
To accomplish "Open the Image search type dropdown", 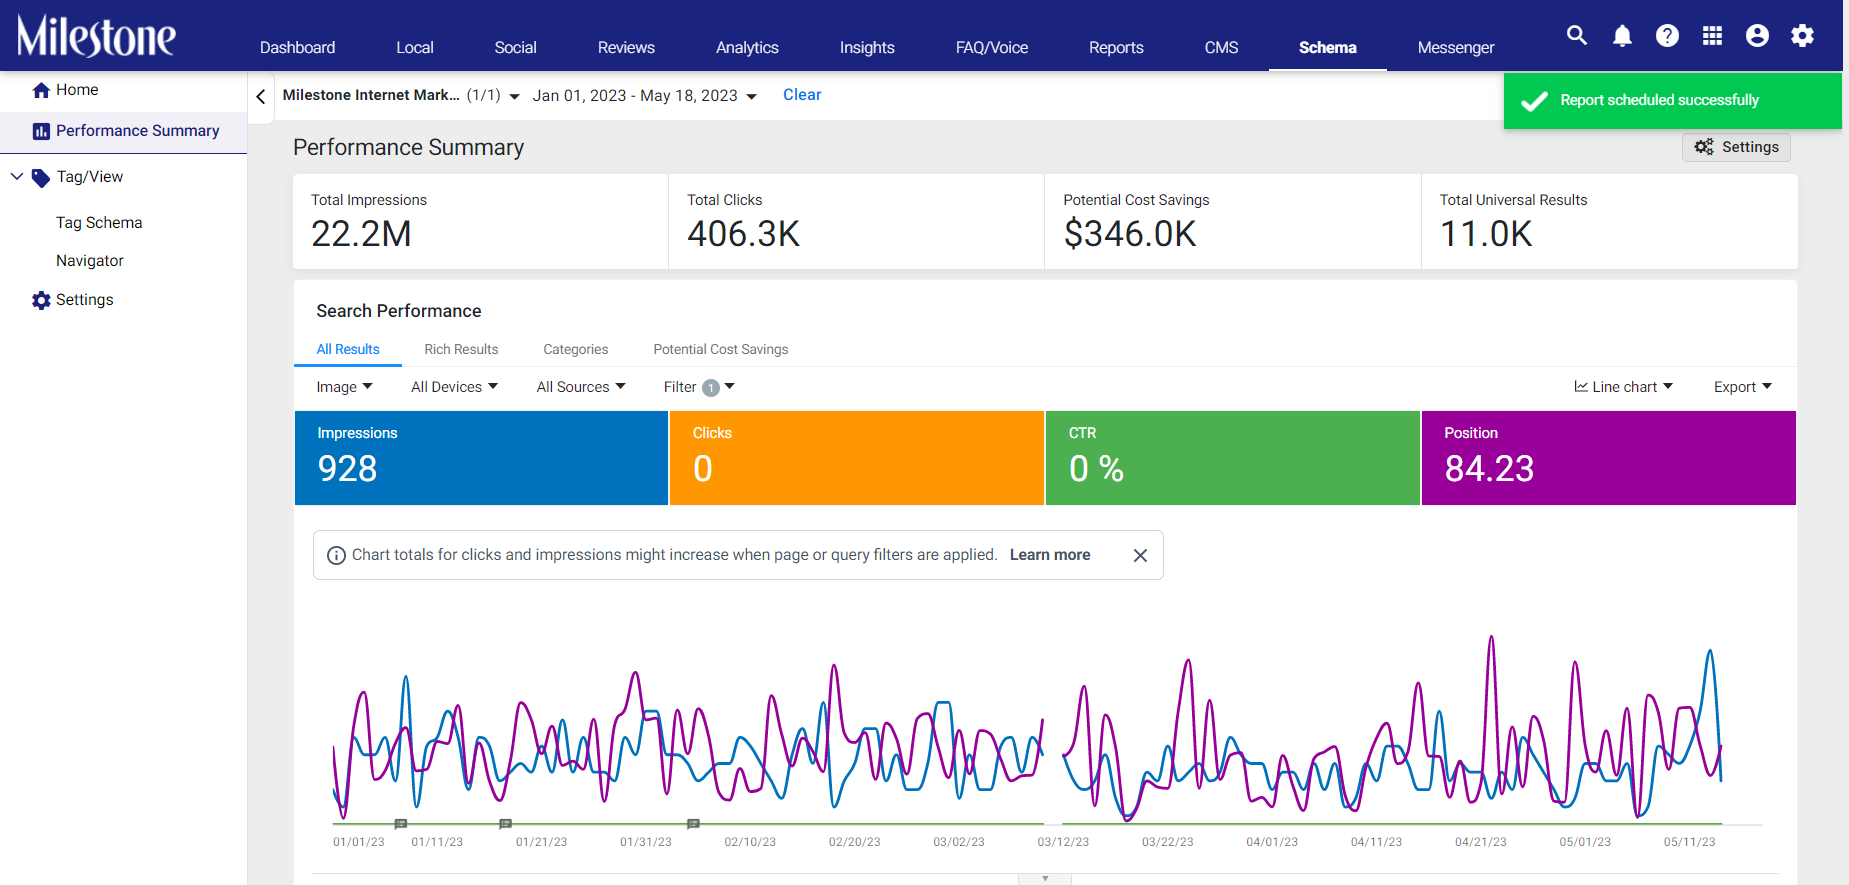I will coord(344,387).
